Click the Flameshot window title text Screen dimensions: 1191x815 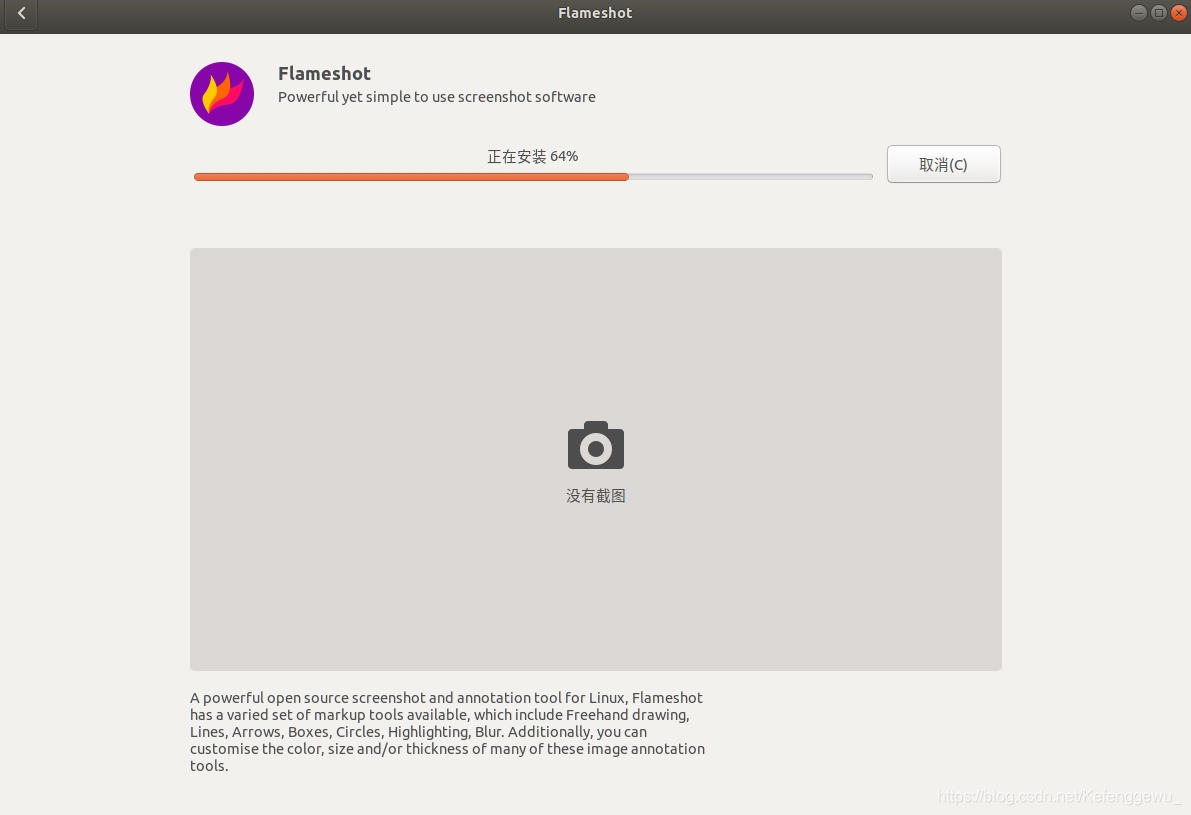tap(595, 13)
